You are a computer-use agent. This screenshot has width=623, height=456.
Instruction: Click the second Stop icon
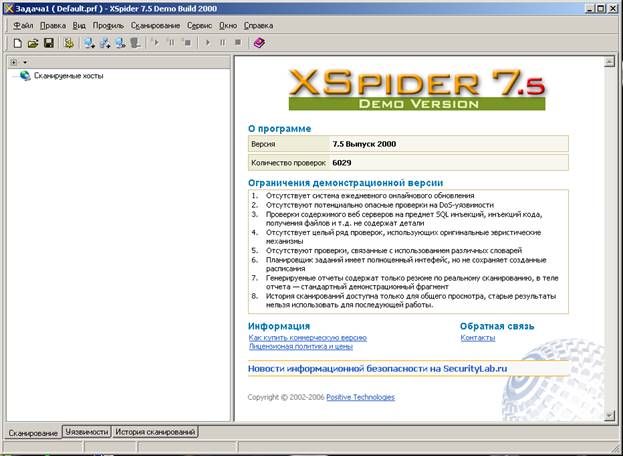tap(238, 43)
